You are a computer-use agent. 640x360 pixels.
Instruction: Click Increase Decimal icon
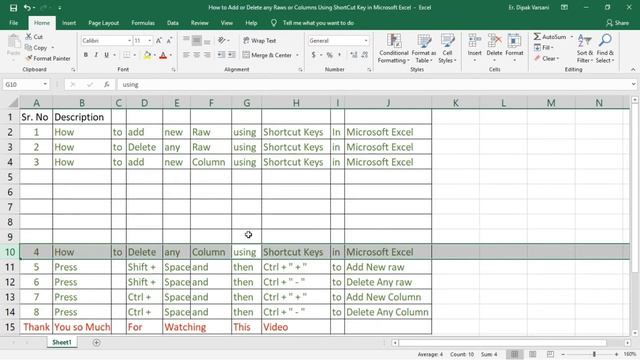(353, 55)
